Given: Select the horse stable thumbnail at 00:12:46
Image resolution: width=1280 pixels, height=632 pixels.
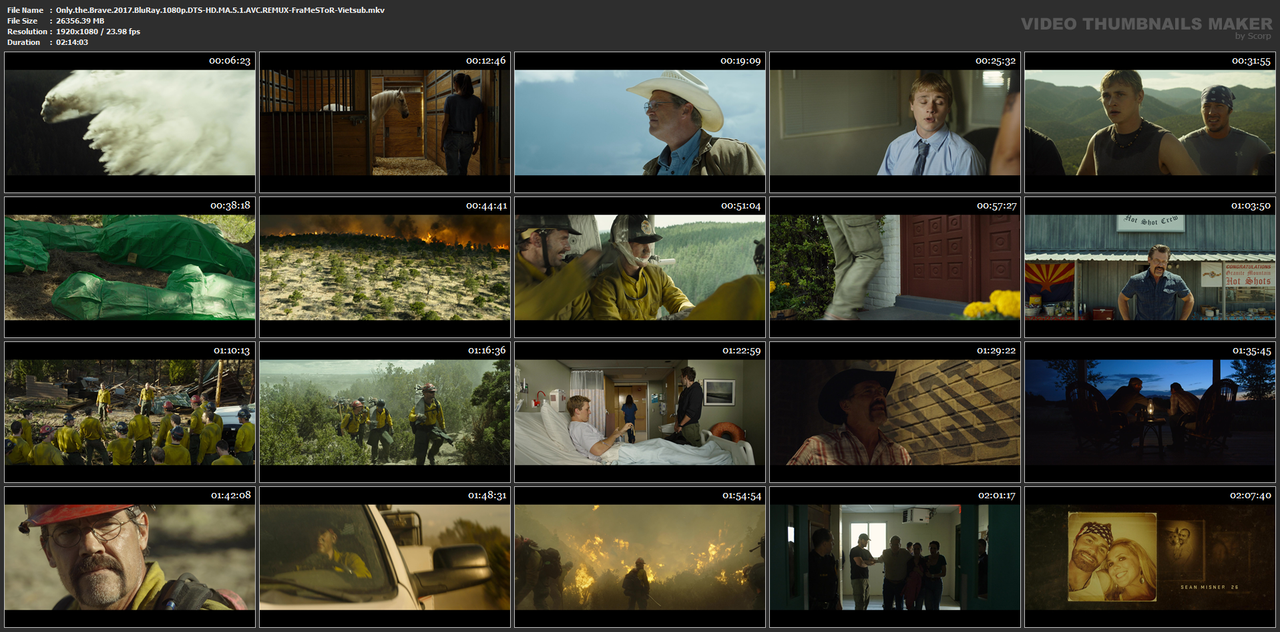Looking at the screenshot, I should click(x=385, y=122).
